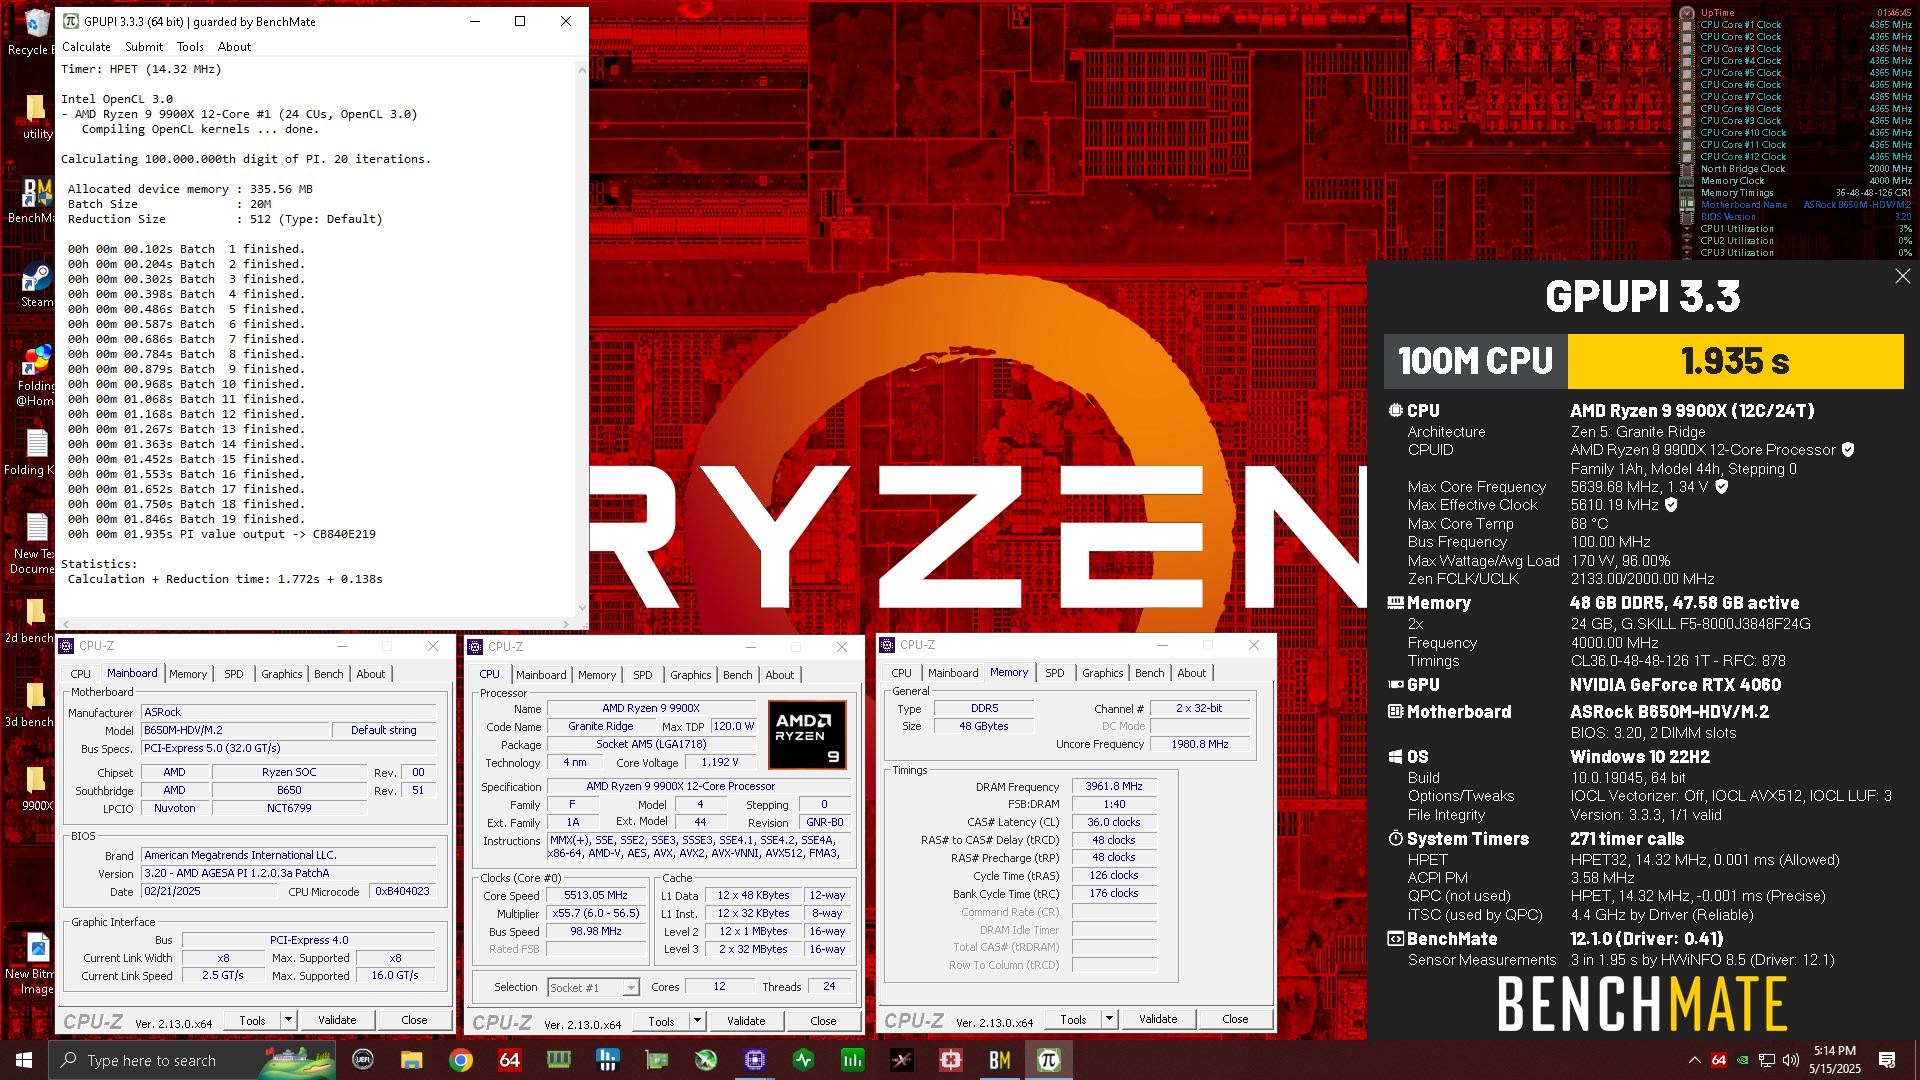Viewport: 1920px width, 1080px height.
Task: Open the green PCI card taskbar icon
Action: (657, 1060)
